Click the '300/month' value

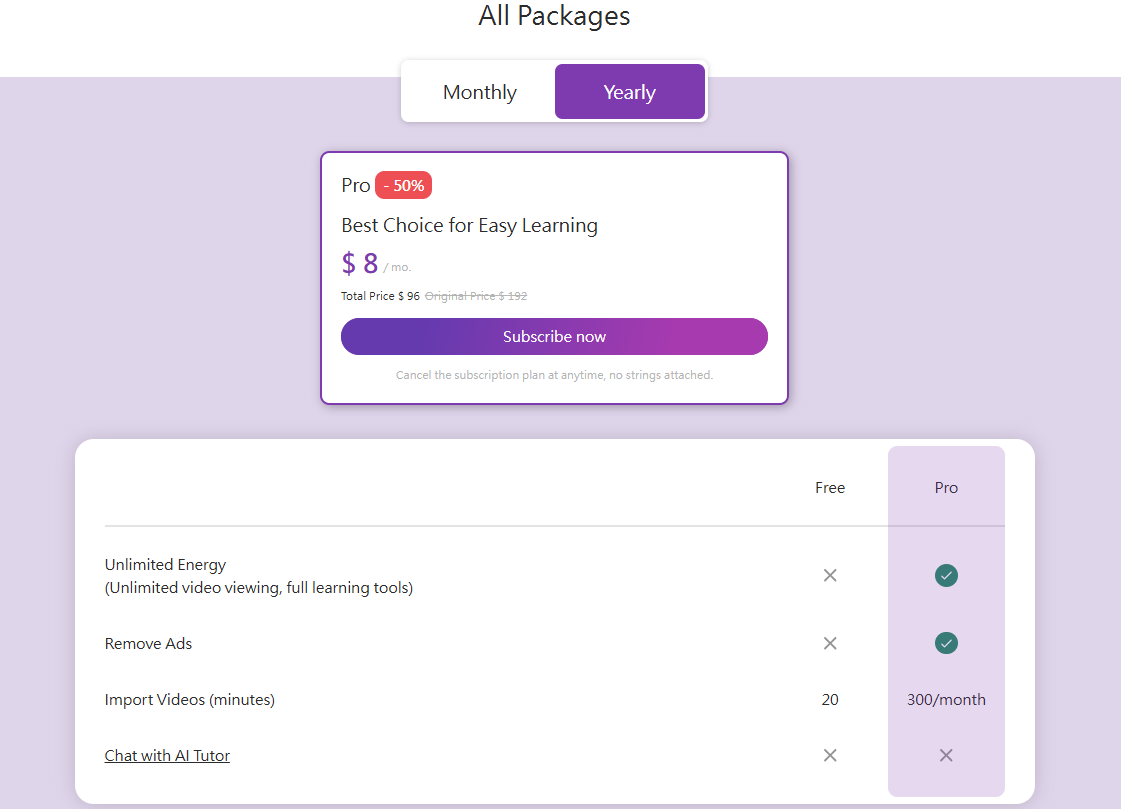(x=946, y=700)
